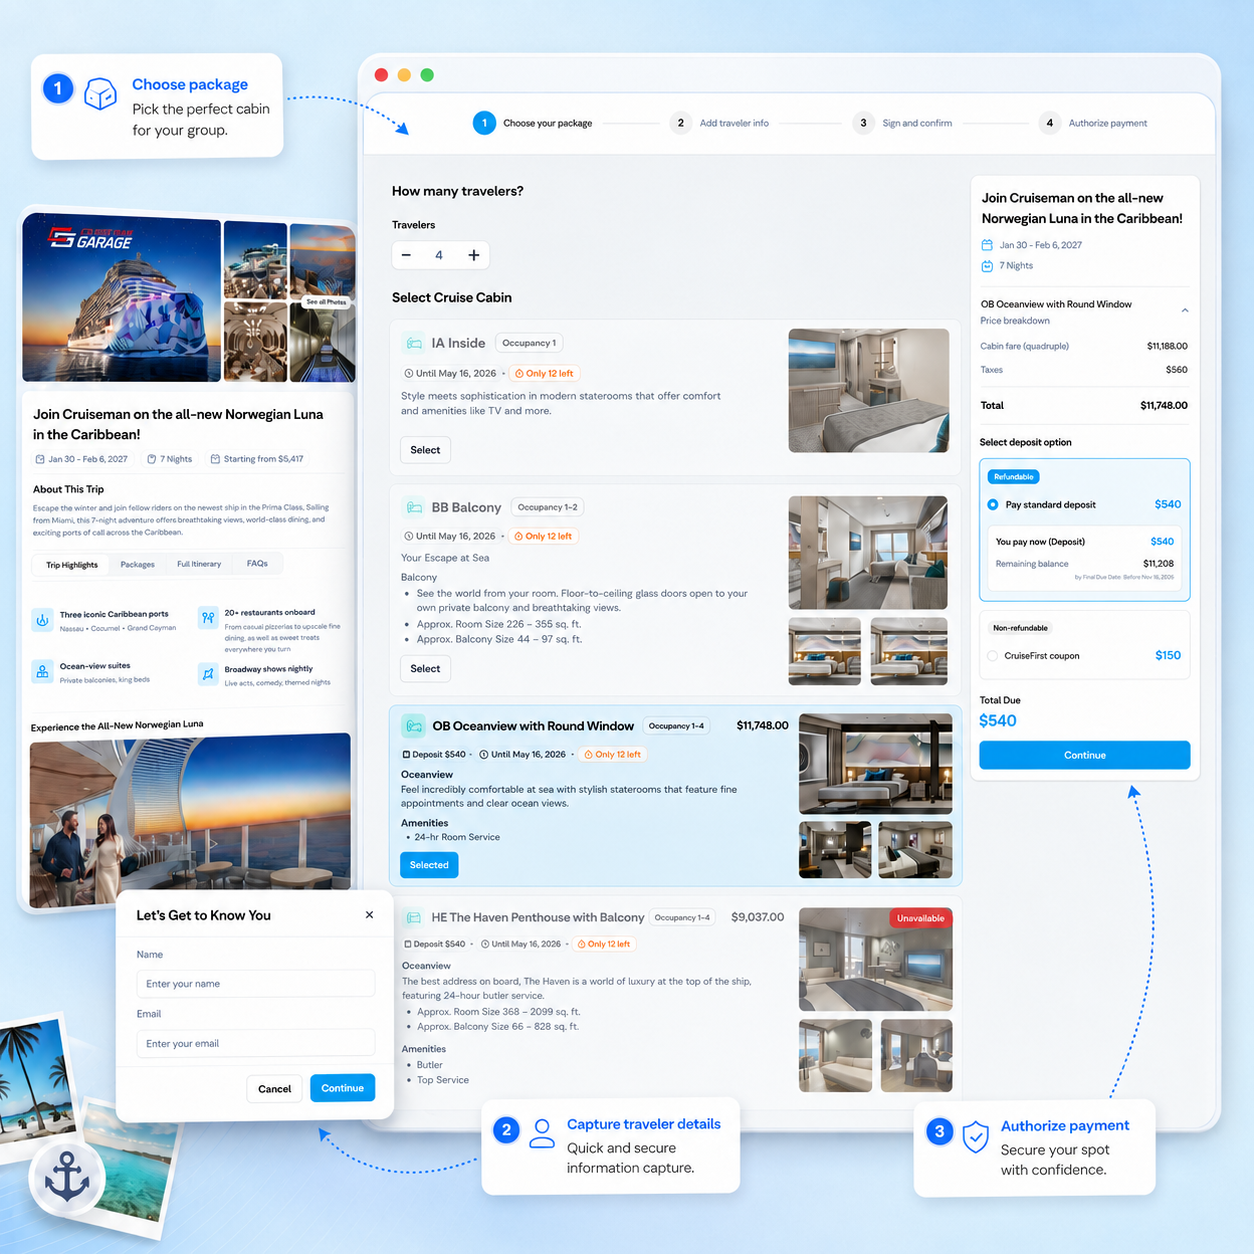The width and height of the screenshot is (1254, 1254).
Task: Click the Refundable badge
Action: [1014, 477]
